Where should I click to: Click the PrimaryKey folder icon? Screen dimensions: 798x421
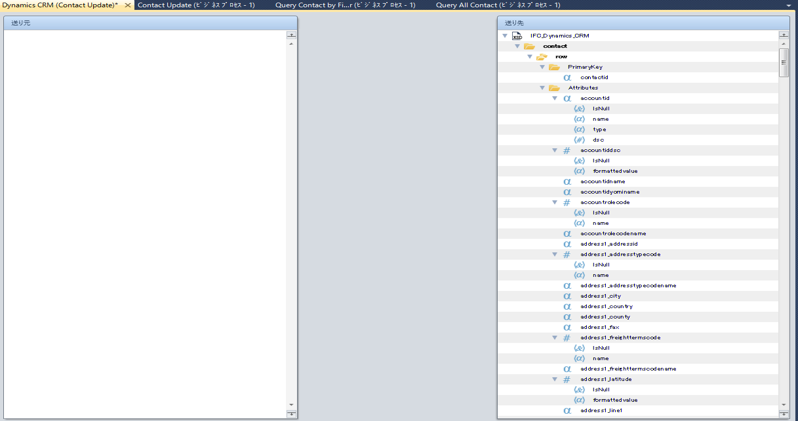coord(554,67)
